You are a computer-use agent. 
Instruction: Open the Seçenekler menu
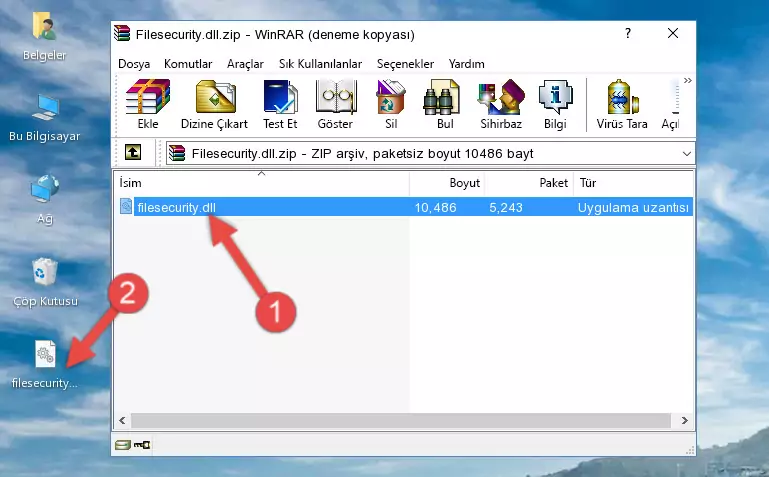405,64
